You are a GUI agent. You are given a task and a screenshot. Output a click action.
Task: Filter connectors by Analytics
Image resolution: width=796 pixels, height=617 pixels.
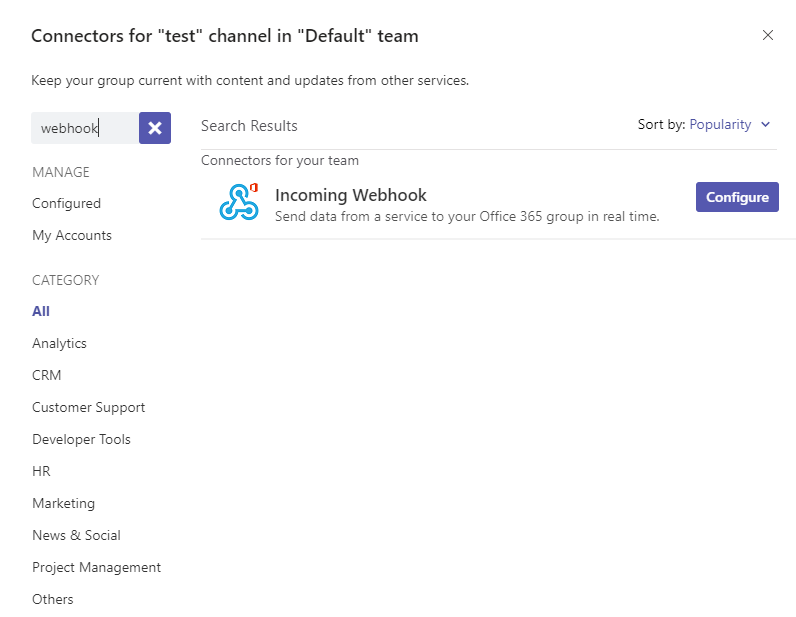point(59,343)
